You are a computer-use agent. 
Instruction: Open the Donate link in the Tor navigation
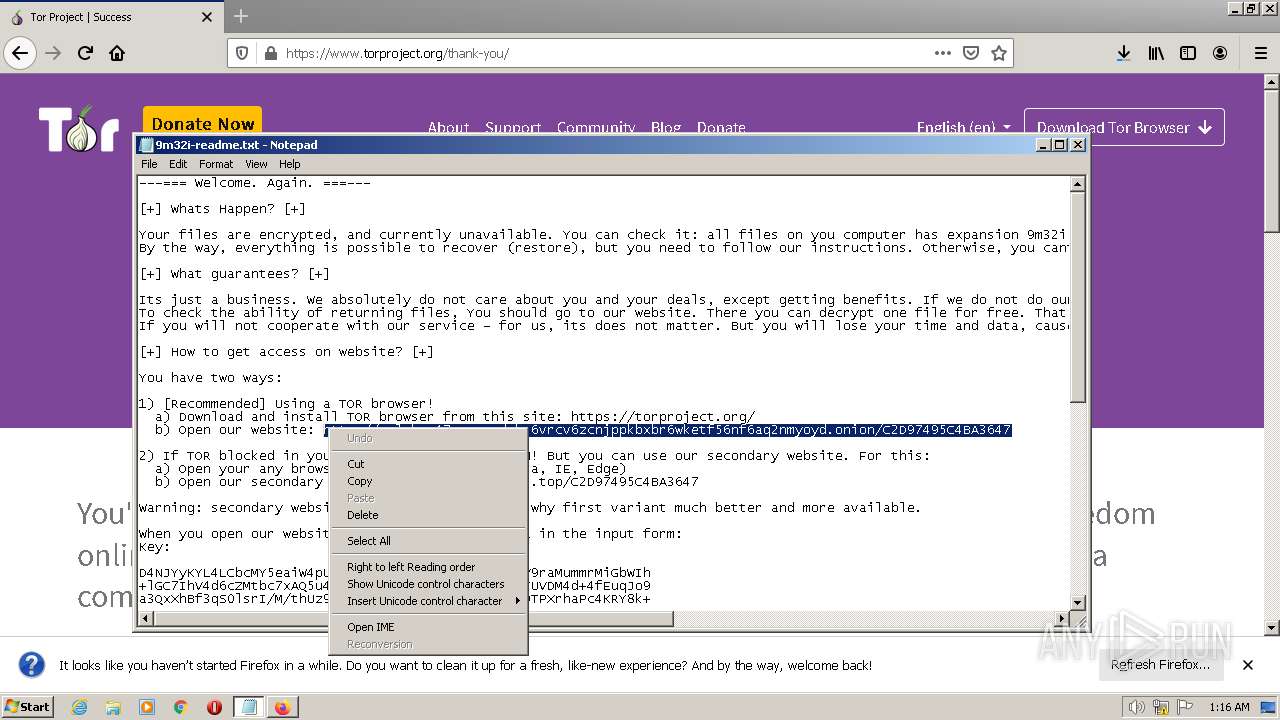click(x=721, y=127)
